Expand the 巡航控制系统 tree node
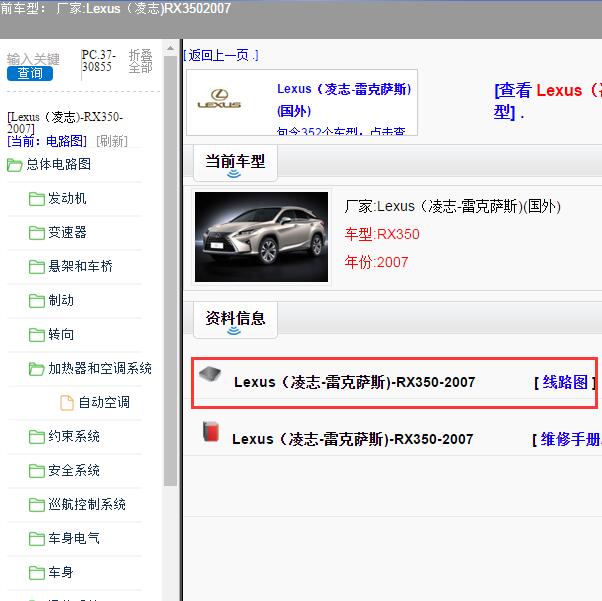This screenshot has height=601, width=602. click(x=87, y=504)
